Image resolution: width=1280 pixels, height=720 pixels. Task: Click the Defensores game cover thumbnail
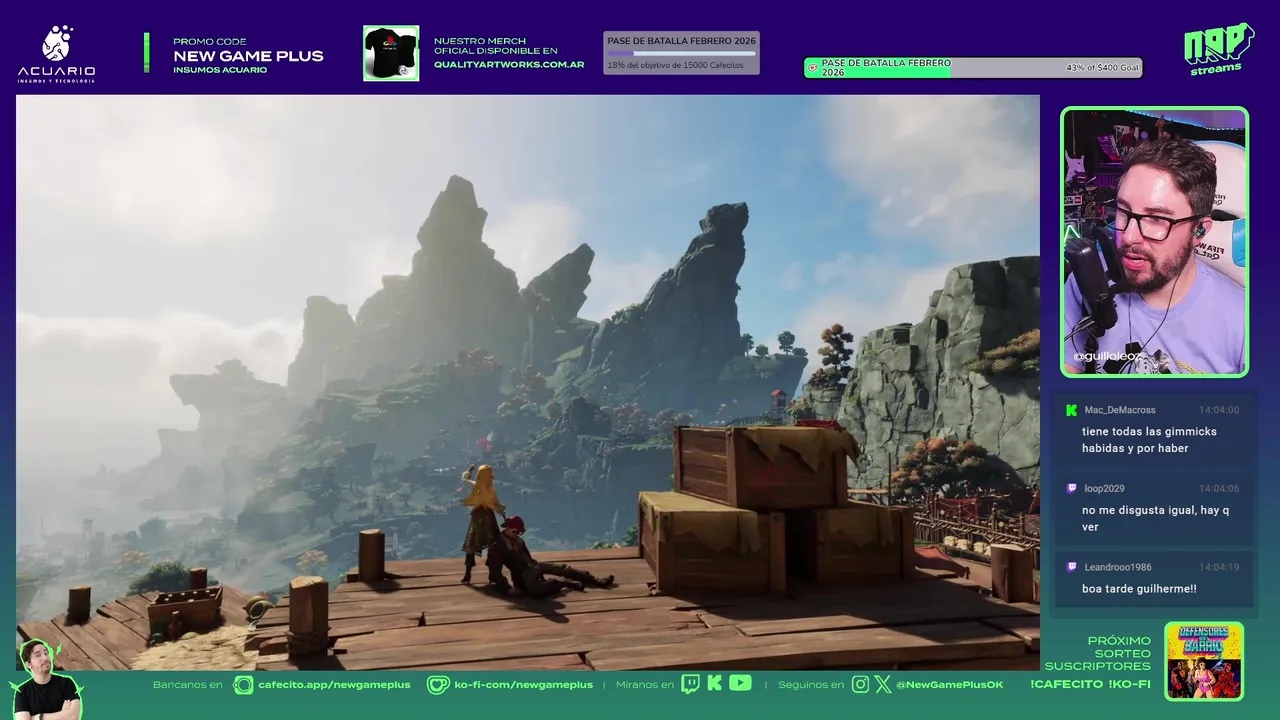click(x=1204, y=661)
